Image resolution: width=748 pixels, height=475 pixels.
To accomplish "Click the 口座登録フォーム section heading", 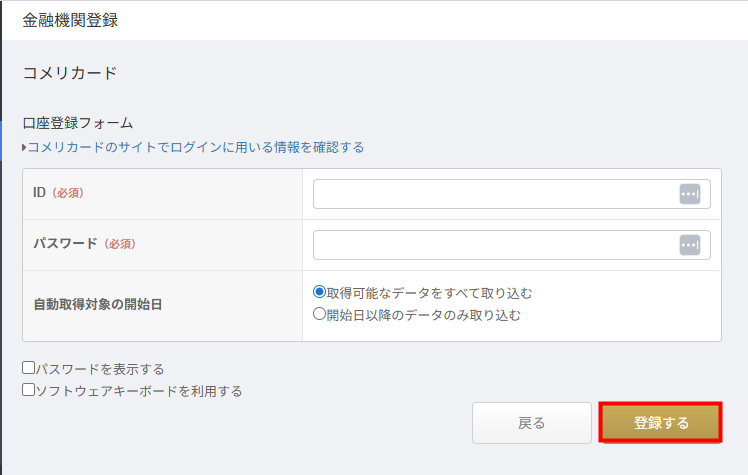I will coord(78,123).
